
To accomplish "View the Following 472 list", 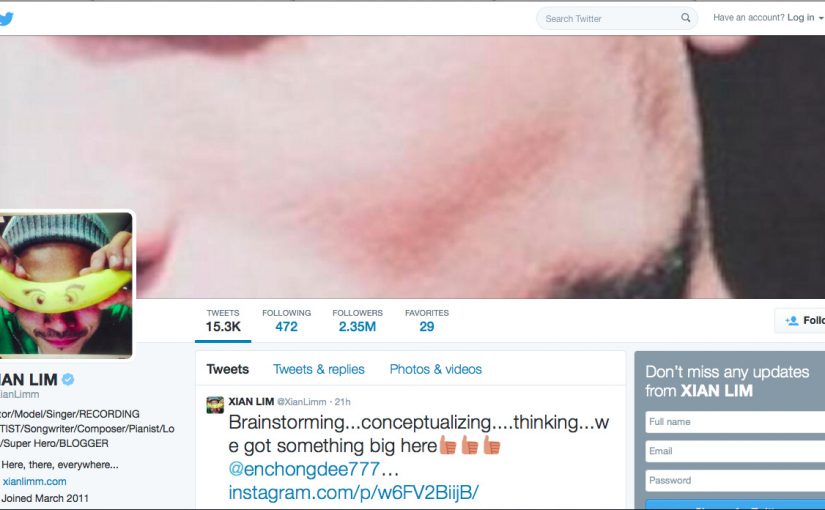I will (x=286, y=321).
